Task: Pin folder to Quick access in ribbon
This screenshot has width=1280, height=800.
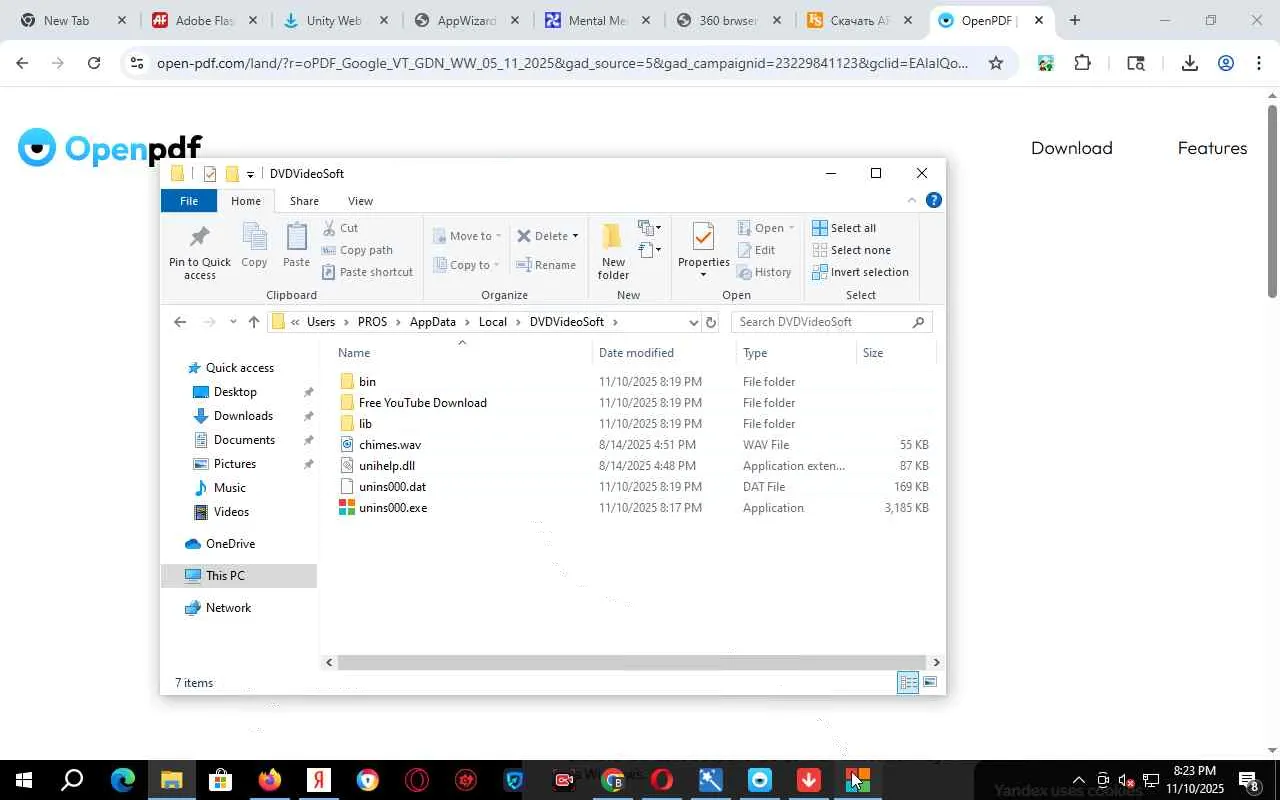Action: pyautogui.click(x=199, y=251)
